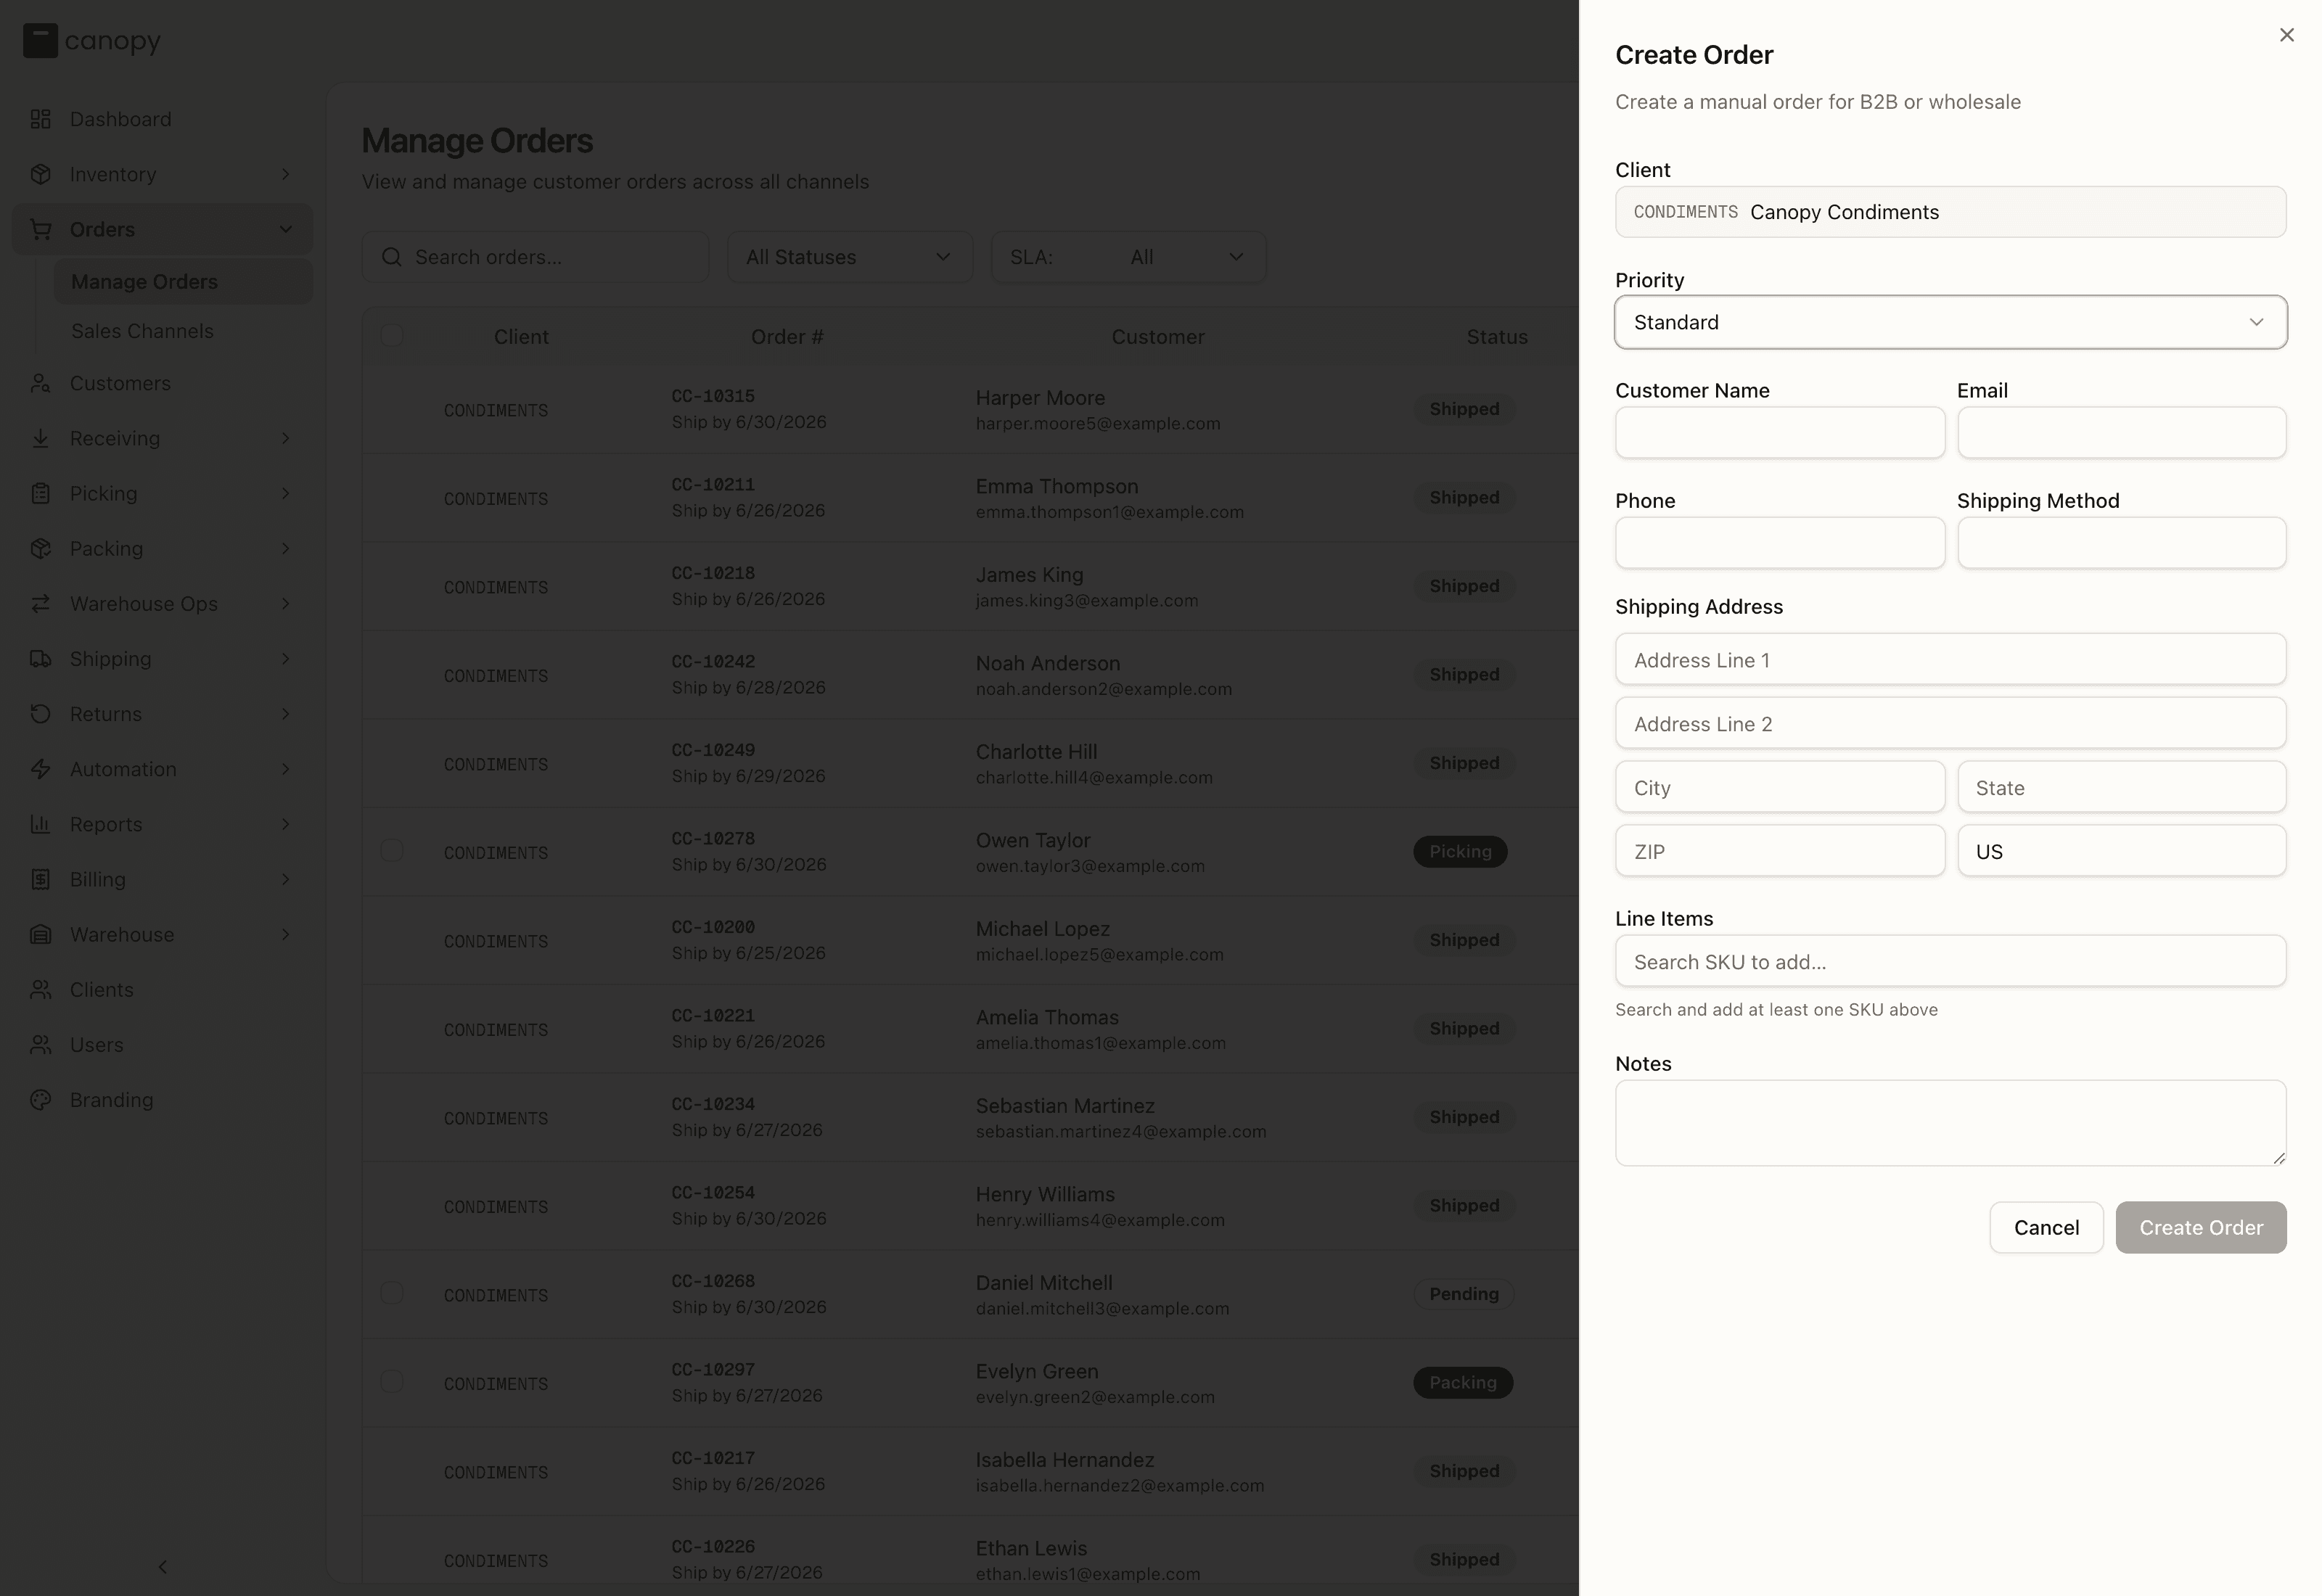This screenshot has width=2322, height=1596.
Task: Go to Dashboard in the sidebar
Action: 162,119
